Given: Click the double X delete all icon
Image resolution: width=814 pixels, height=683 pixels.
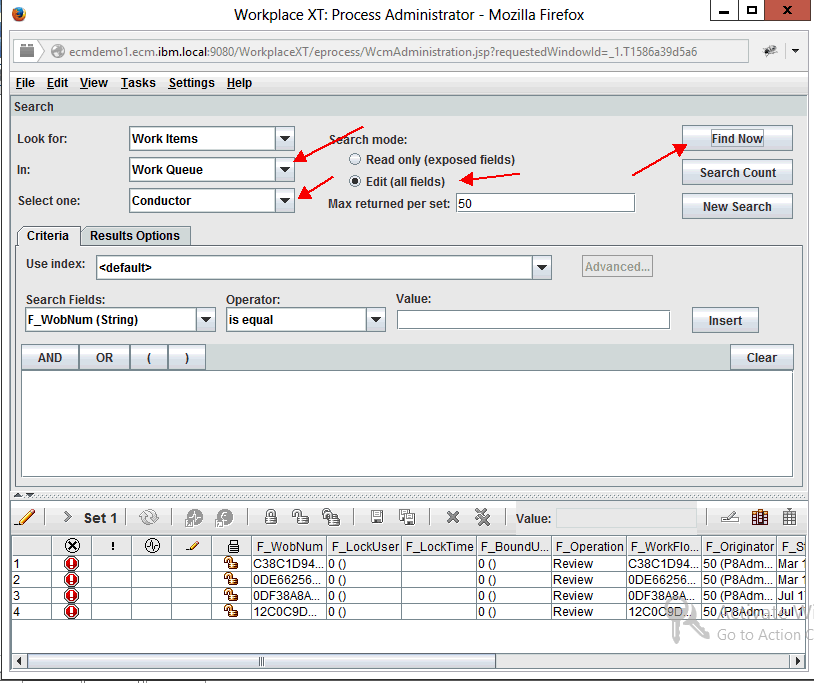Looking at the screenshot, I should (482, 517).
